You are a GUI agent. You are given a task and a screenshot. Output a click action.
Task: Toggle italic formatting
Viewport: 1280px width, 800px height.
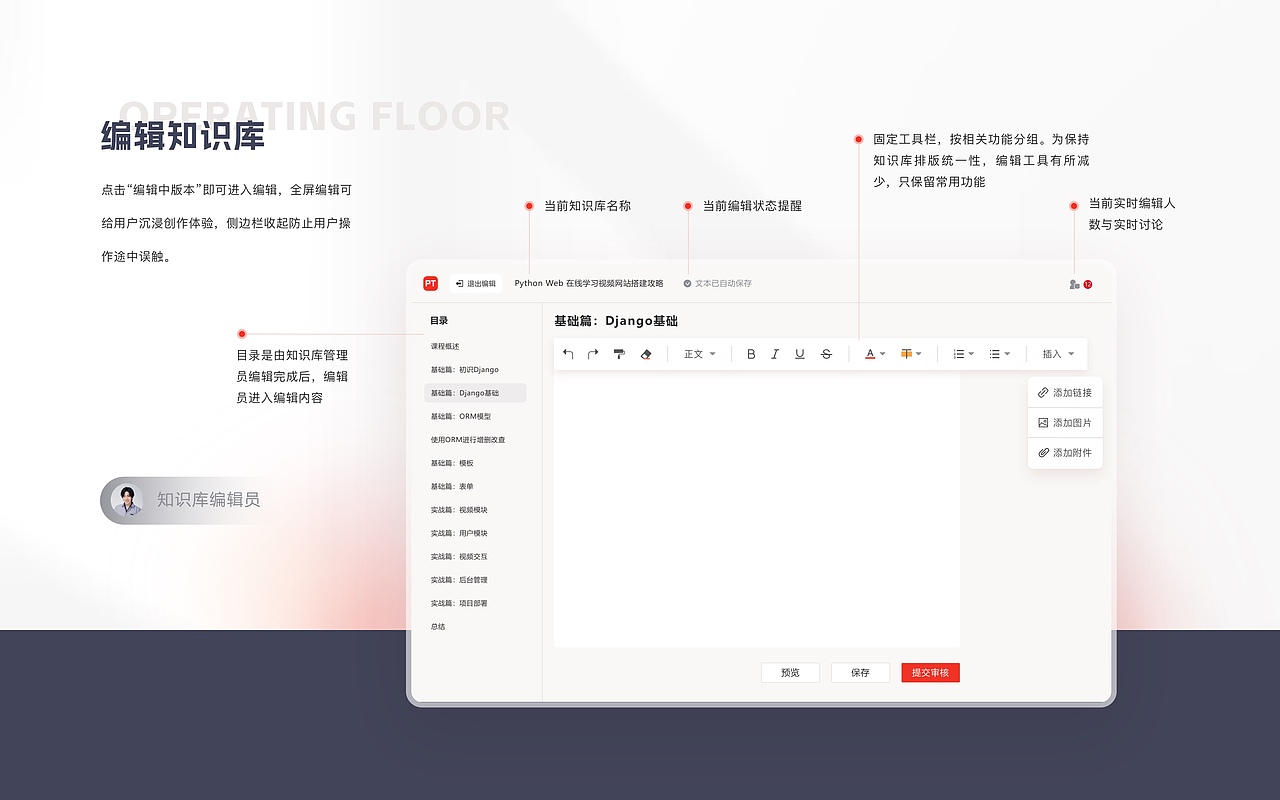pyautogui.click(x=775, y=354)
